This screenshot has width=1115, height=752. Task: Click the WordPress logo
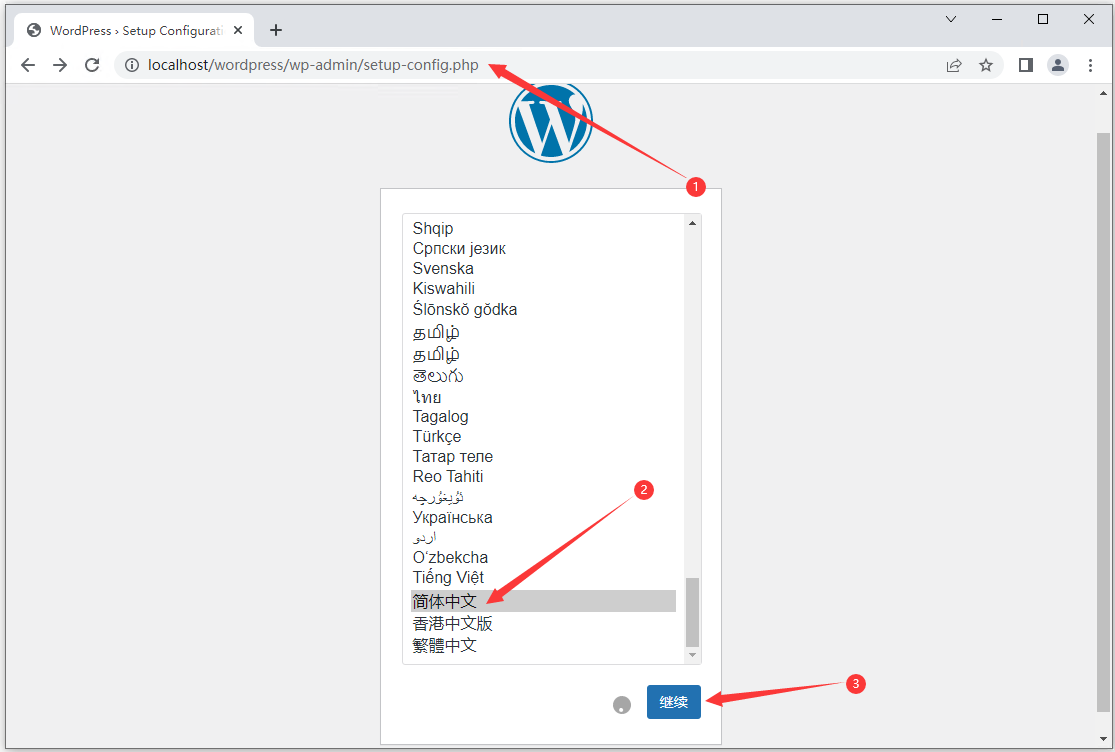[551, 121]
